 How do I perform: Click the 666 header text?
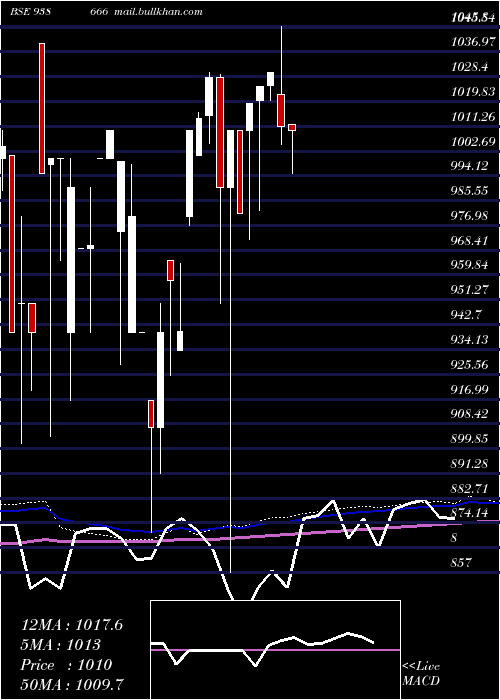(99, 12)
